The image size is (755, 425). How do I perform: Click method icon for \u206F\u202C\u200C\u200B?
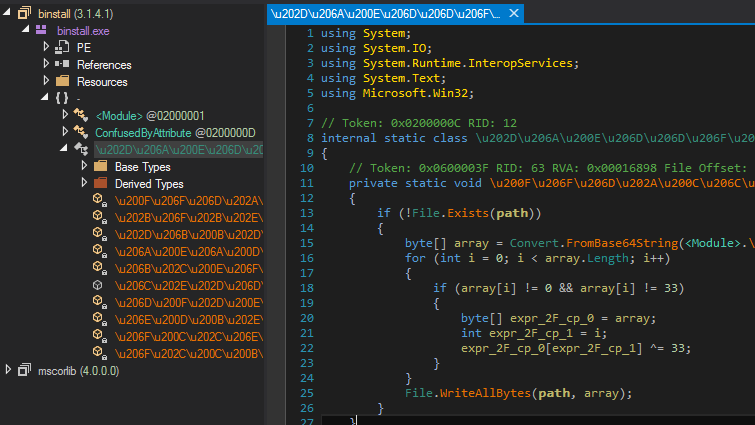point(100,353)
